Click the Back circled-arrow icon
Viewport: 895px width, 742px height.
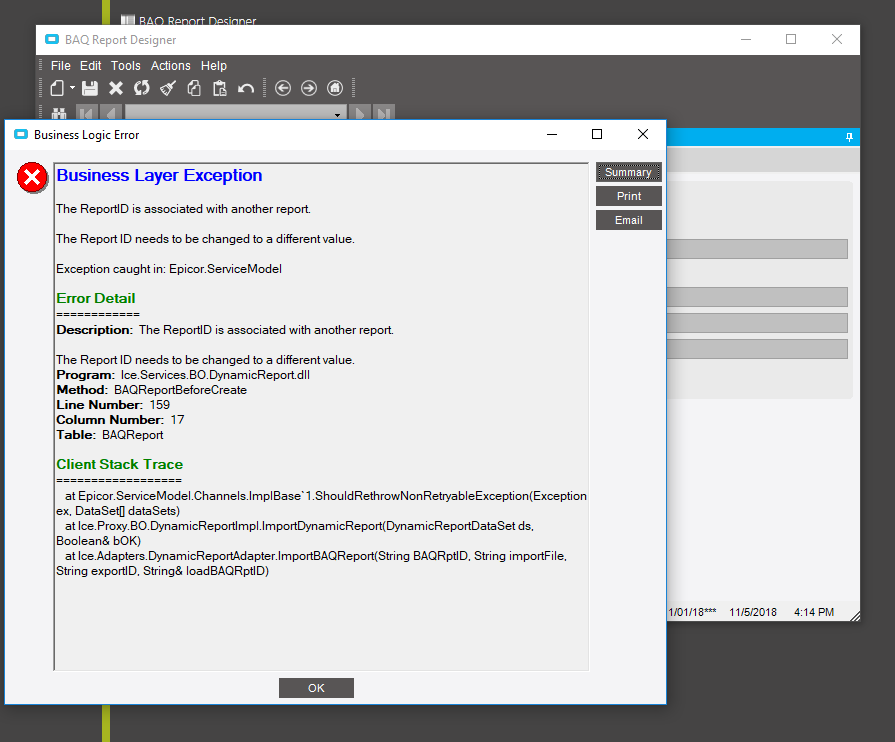(x=283, y=88)
